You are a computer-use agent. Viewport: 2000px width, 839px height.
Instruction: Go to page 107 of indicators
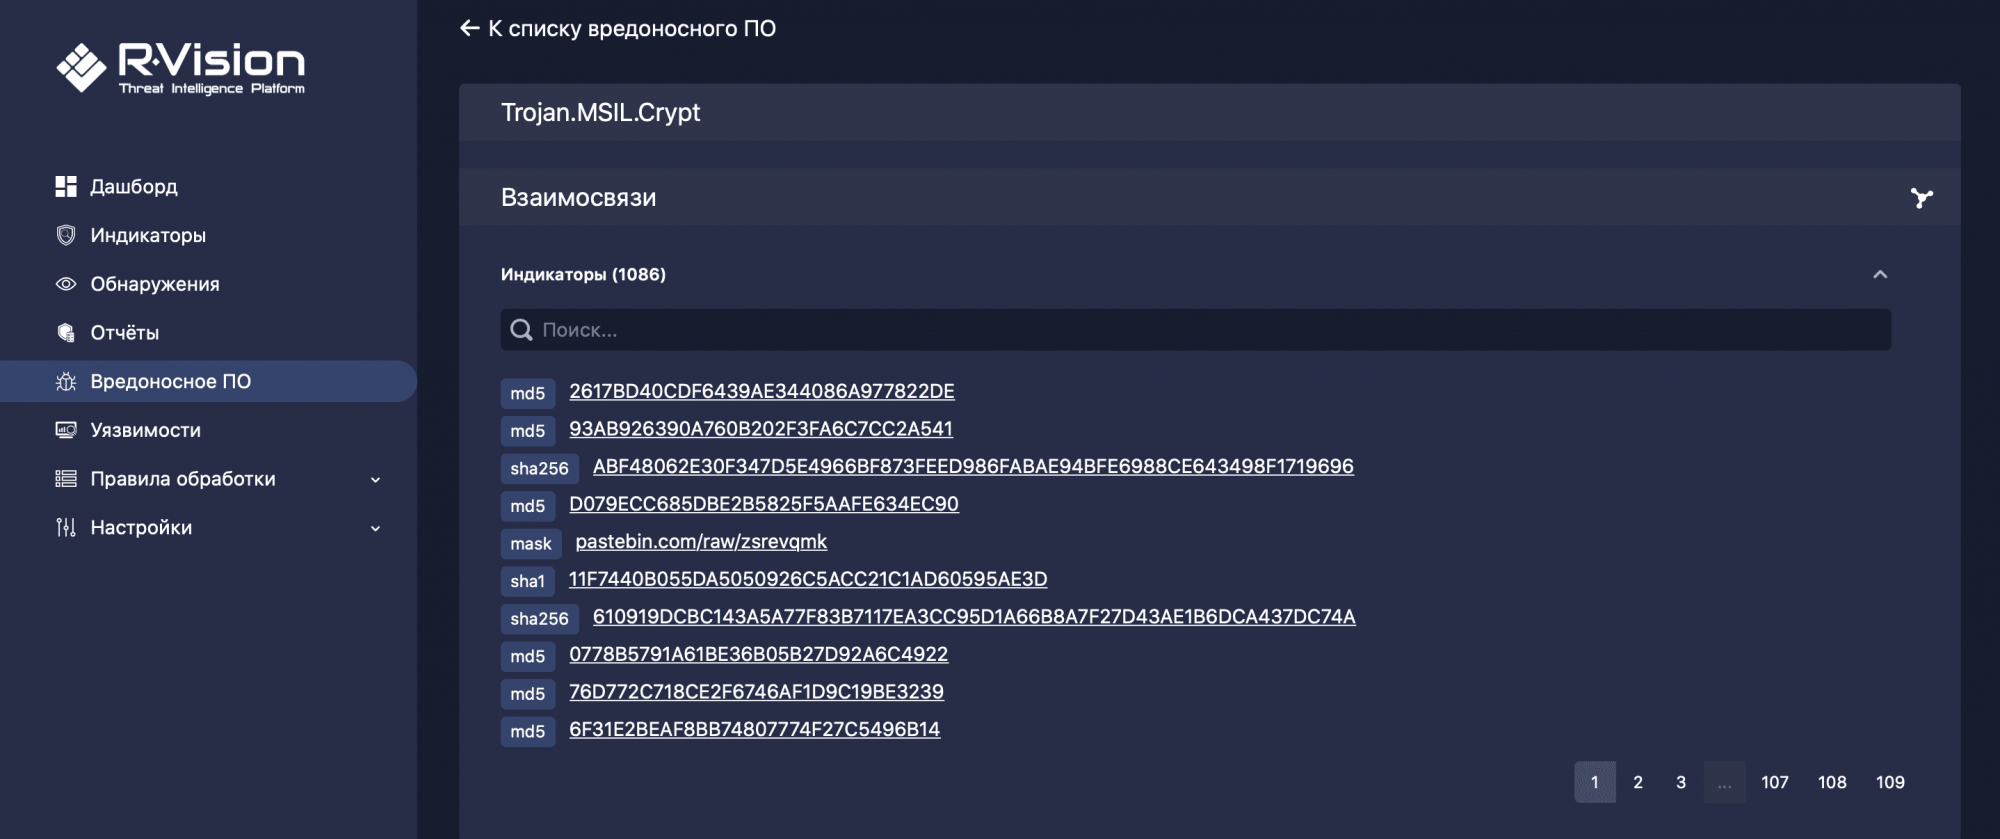tap(1774, 782)
